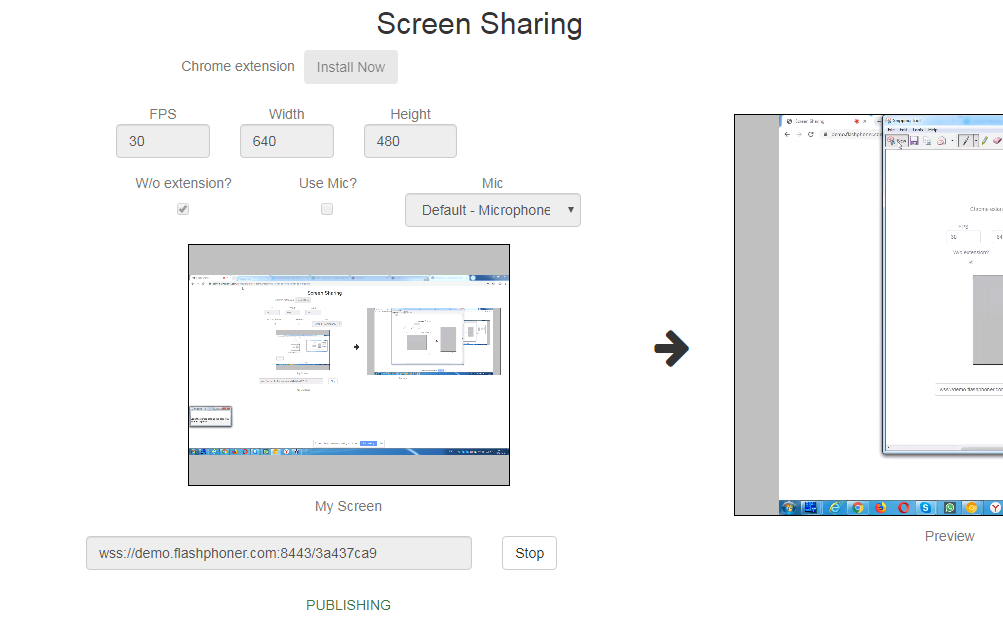This screenshot has width=1003, height=629.
Task: Focus the Width field showing 640
Action: click(x=286, y=141)
